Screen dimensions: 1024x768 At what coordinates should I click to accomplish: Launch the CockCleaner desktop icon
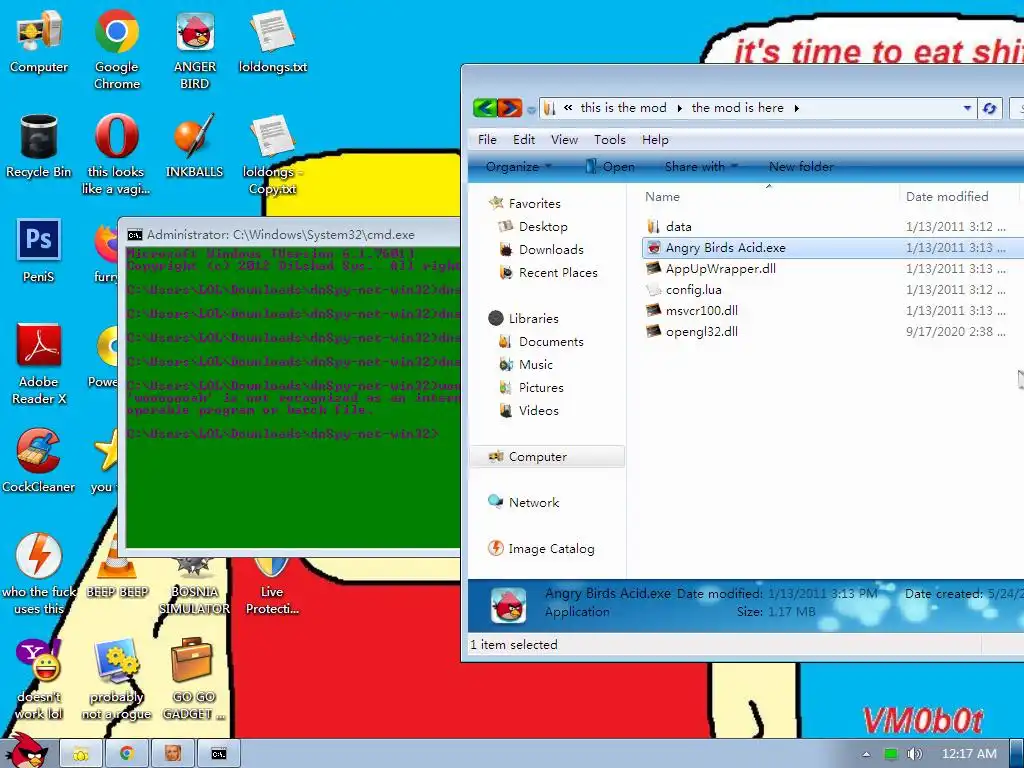(39, 461)
